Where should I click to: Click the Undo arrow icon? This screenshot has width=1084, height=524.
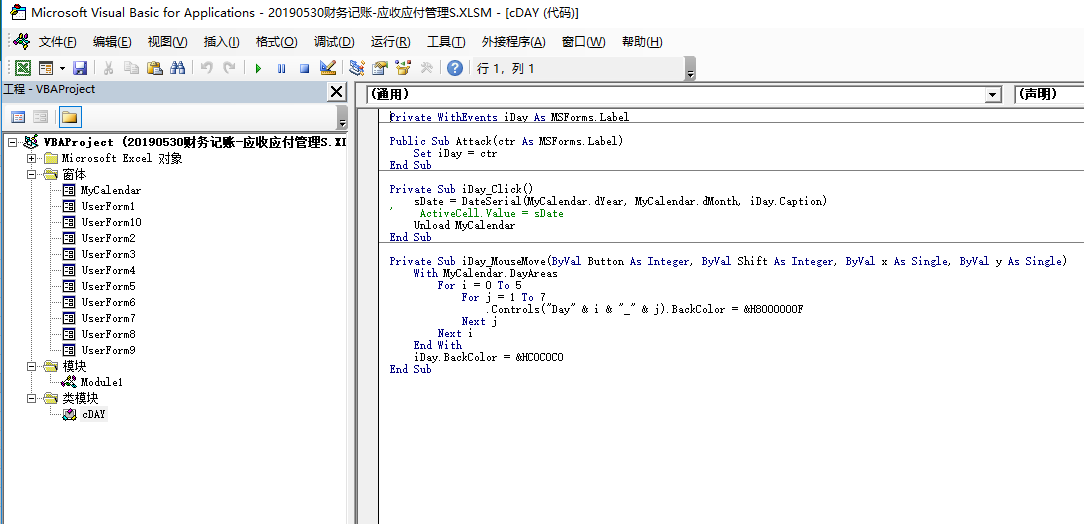pos(206,68)
